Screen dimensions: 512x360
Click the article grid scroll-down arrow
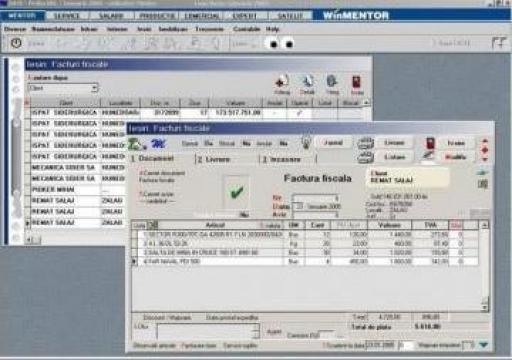click(x=485, y=307)
